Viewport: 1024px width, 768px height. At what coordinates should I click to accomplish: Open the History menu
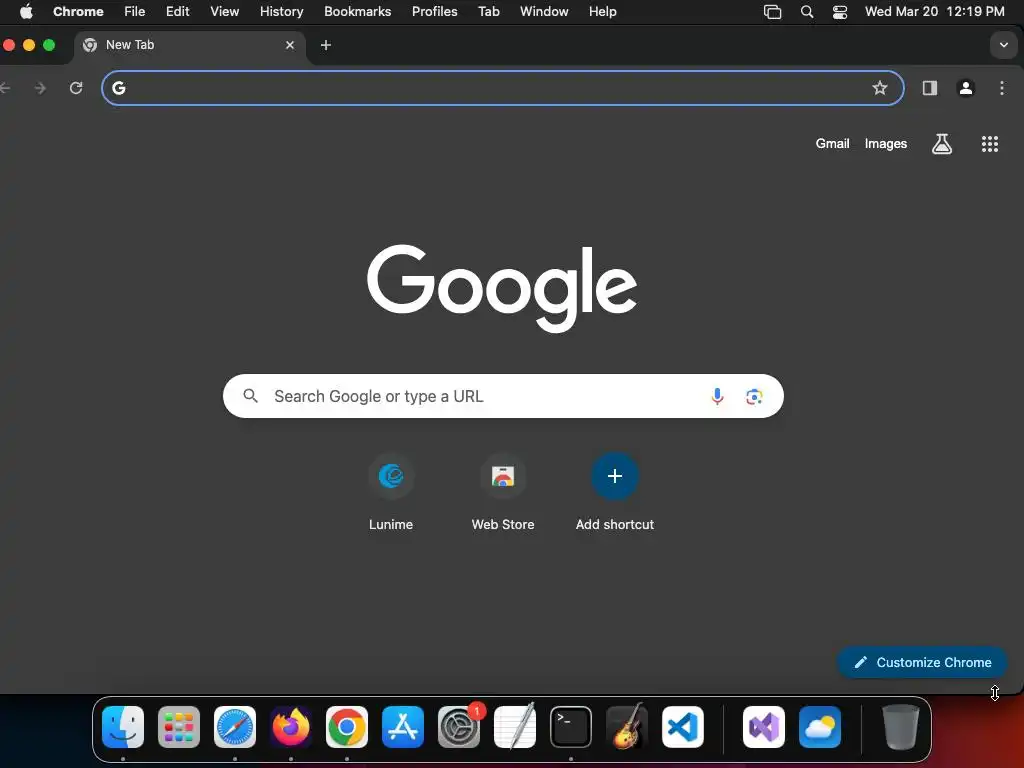point(281,11)
